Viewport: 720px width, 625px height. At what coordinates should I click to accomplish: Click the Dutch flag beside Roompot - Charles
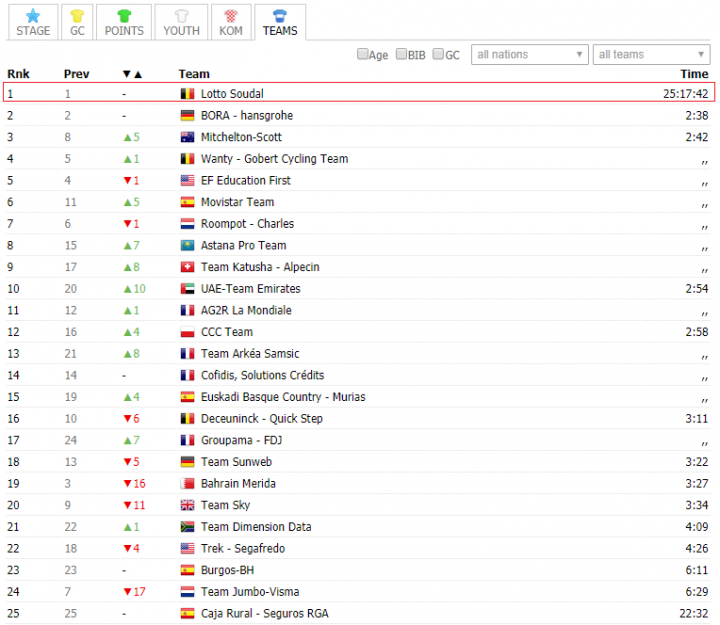pos(187,224)
